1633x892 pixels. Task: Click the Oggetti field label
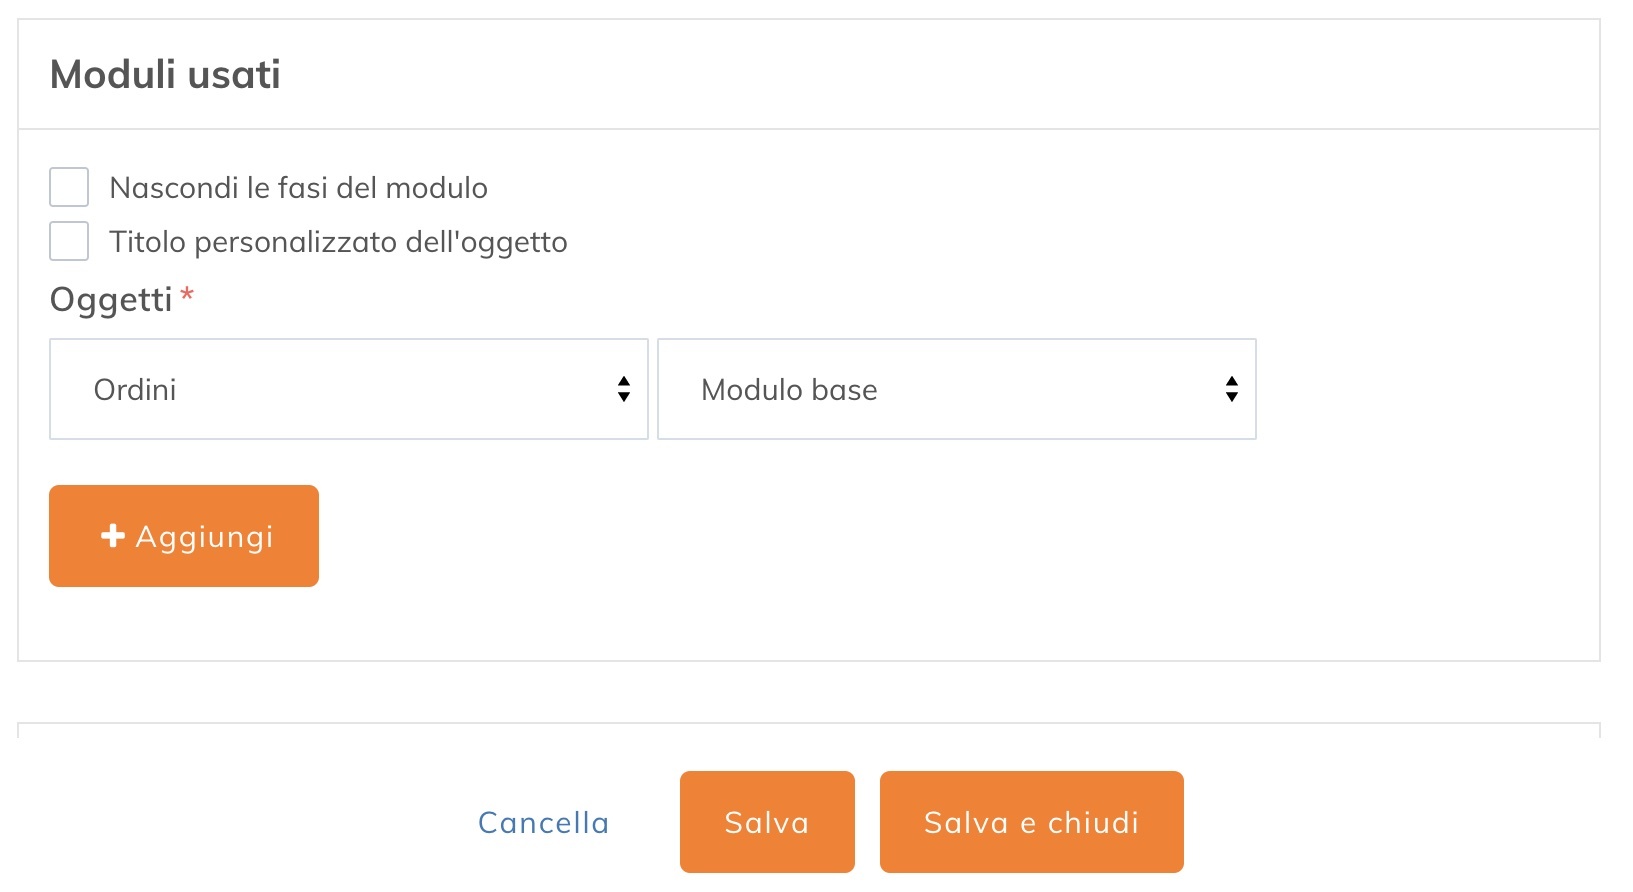[110, 299]
